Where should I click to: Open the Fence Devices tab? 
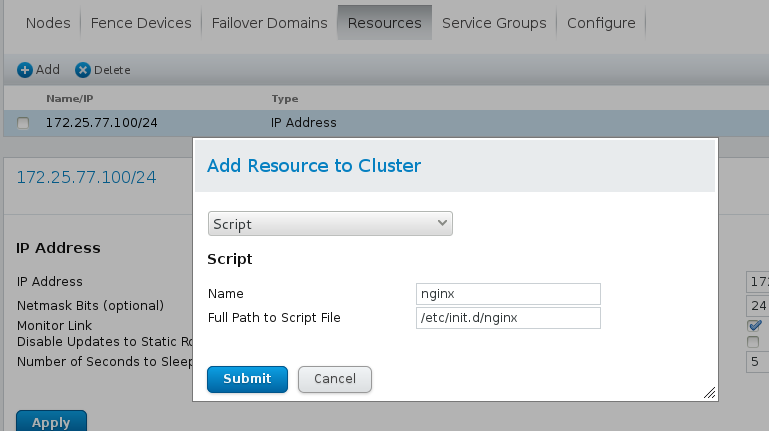click(x=141, y=23)
